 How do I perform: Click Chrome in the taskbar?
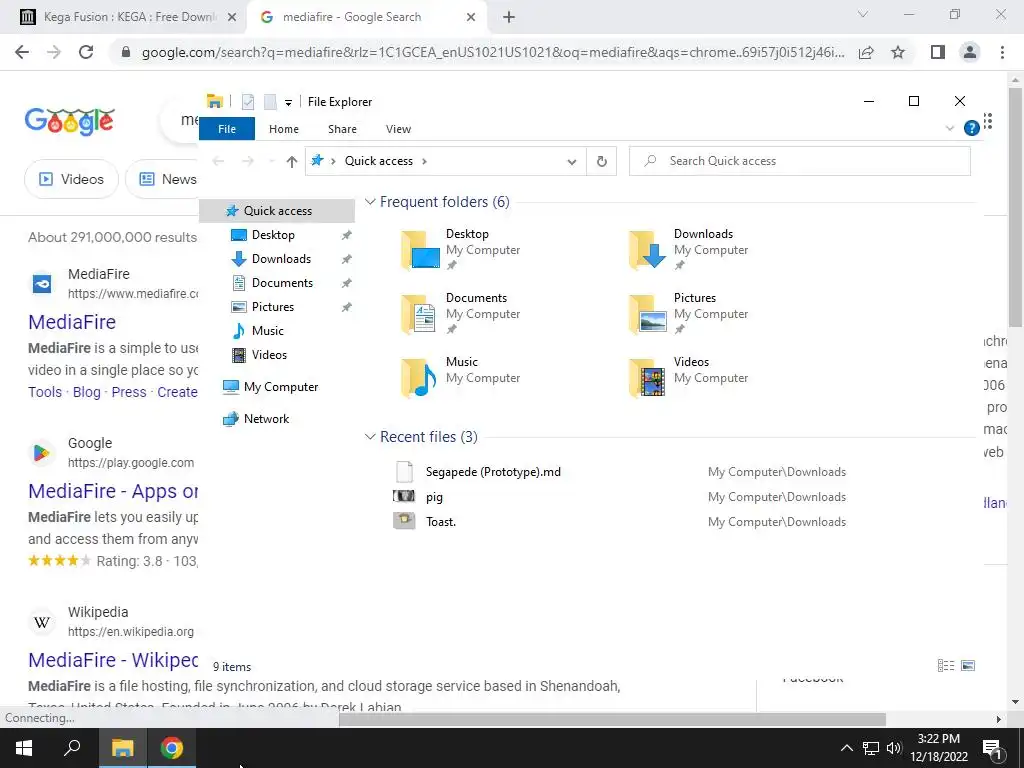(171, 748)
